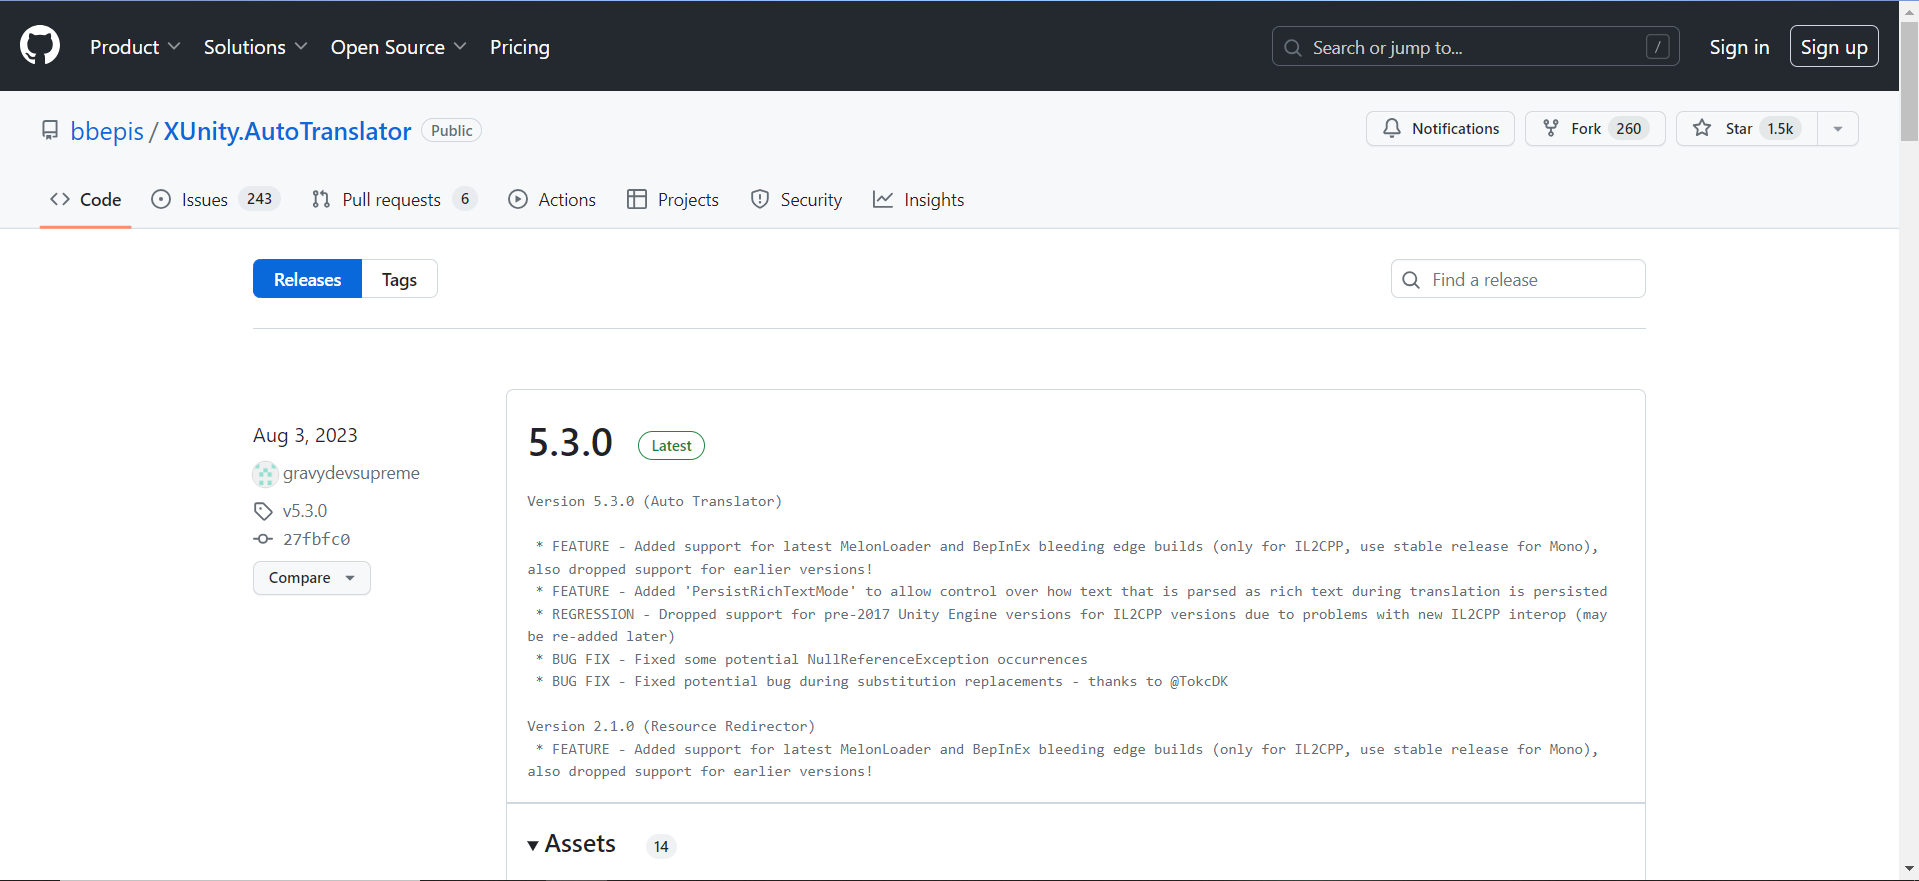Screen dimensions: 1919x881
Task: Switch to the Tags tab
Action: click(399, 279)
